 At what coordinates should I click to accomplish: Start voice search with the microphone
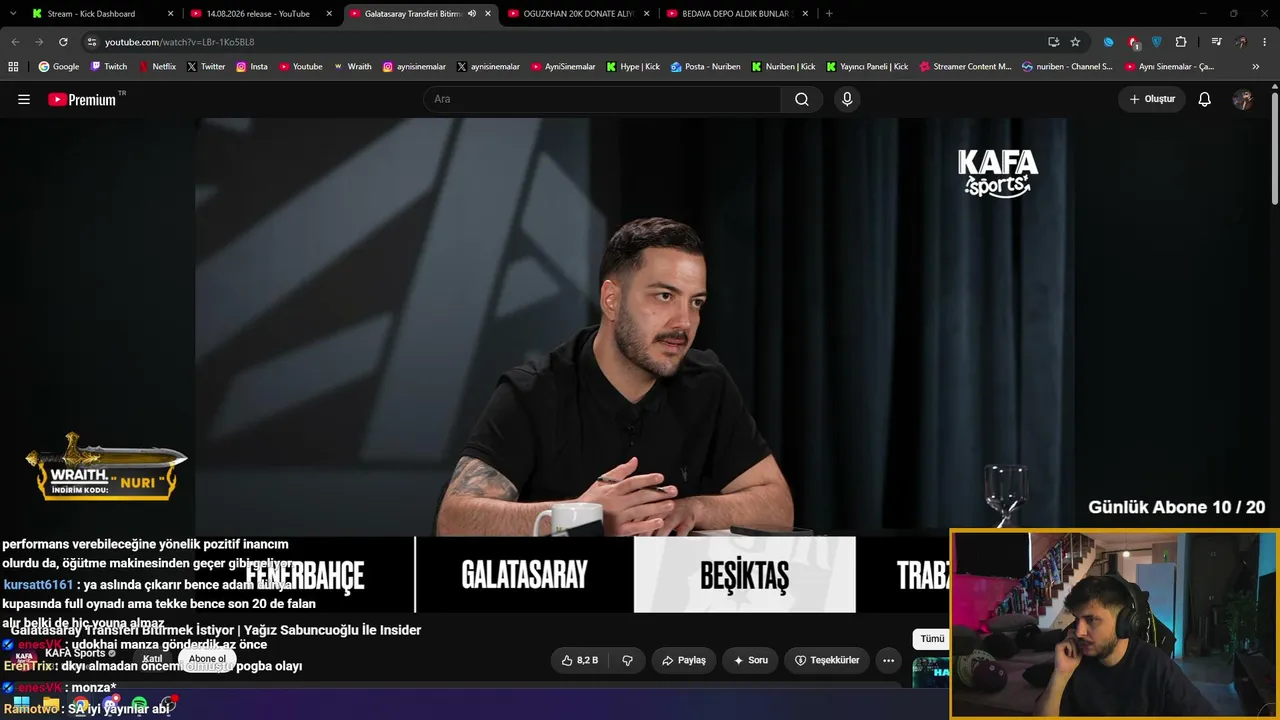(x=847, y=99)
